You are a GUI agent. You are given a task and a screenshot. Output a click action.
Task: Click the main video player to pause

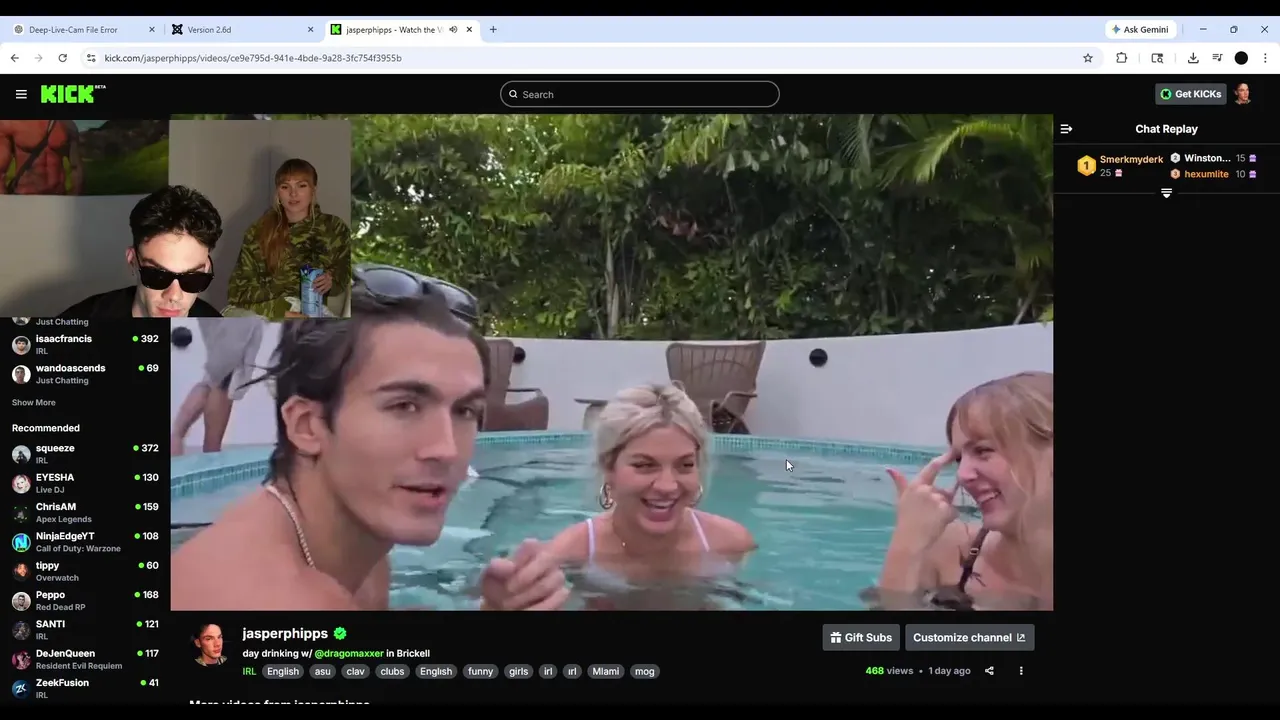pos(611,362)
